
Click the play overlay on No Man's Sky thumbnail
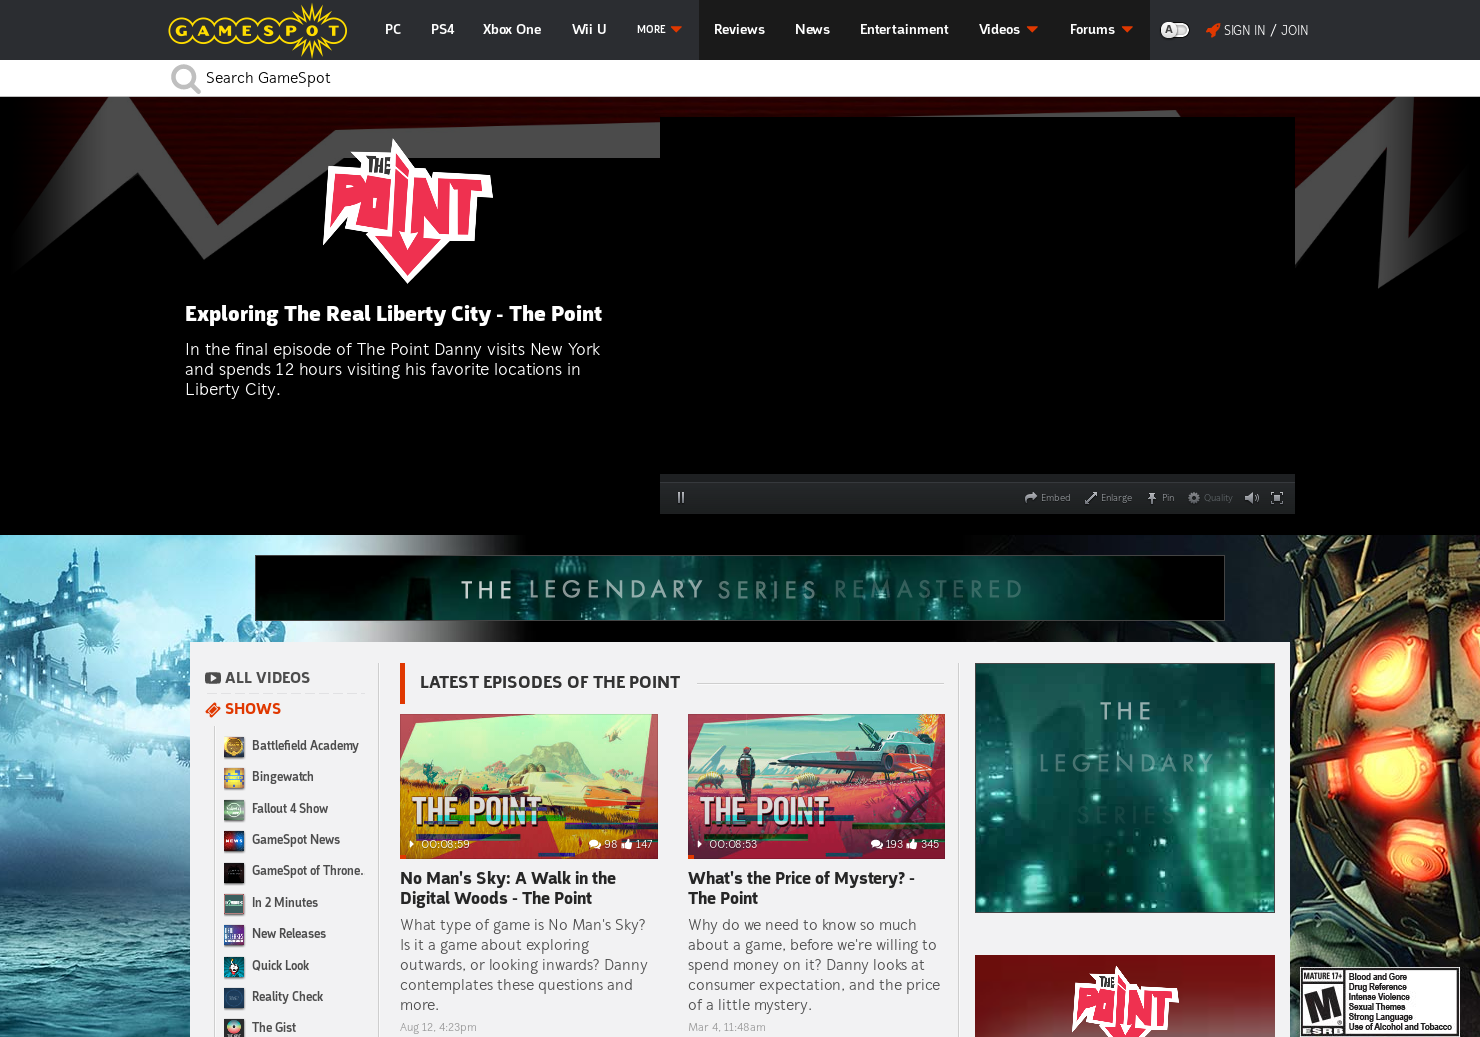coord(412,844)
